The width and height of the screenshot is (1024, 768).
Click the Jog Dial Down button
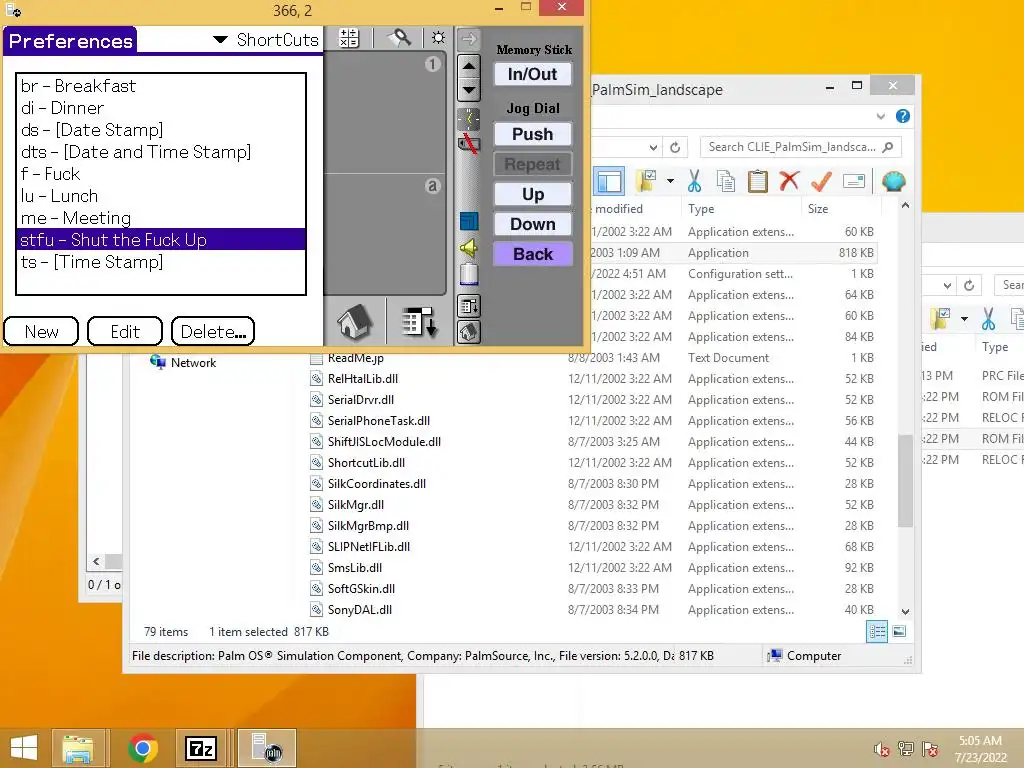(532, 224)
